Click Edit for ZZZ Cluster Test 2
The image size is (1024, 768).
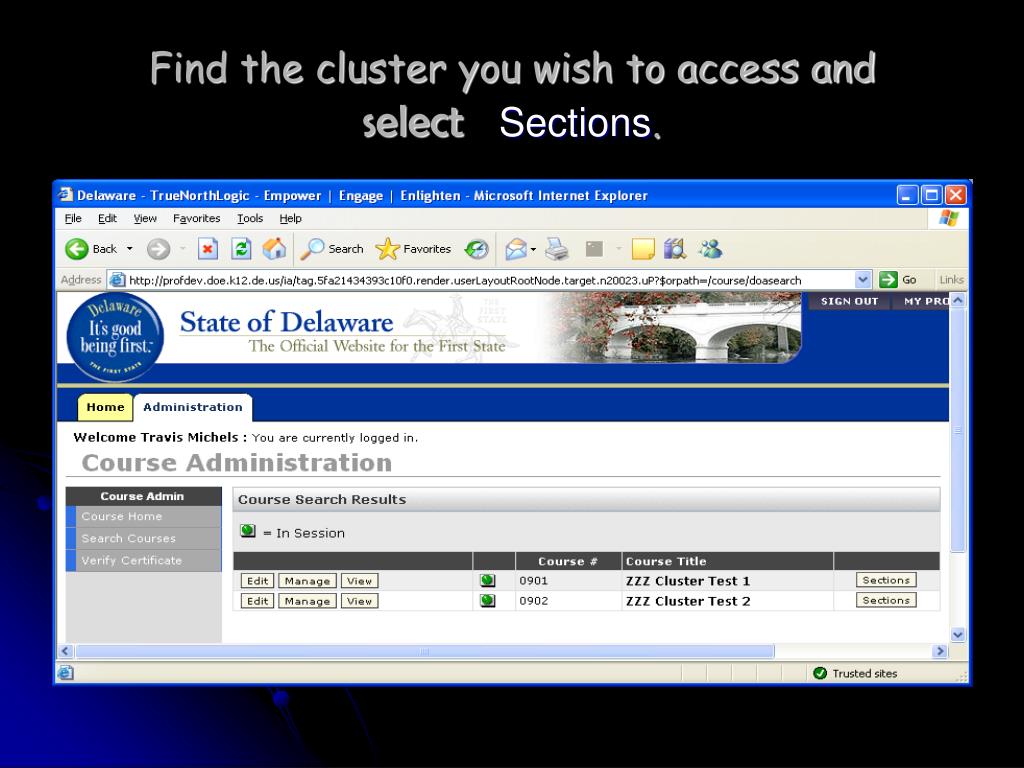click(257, 601)
